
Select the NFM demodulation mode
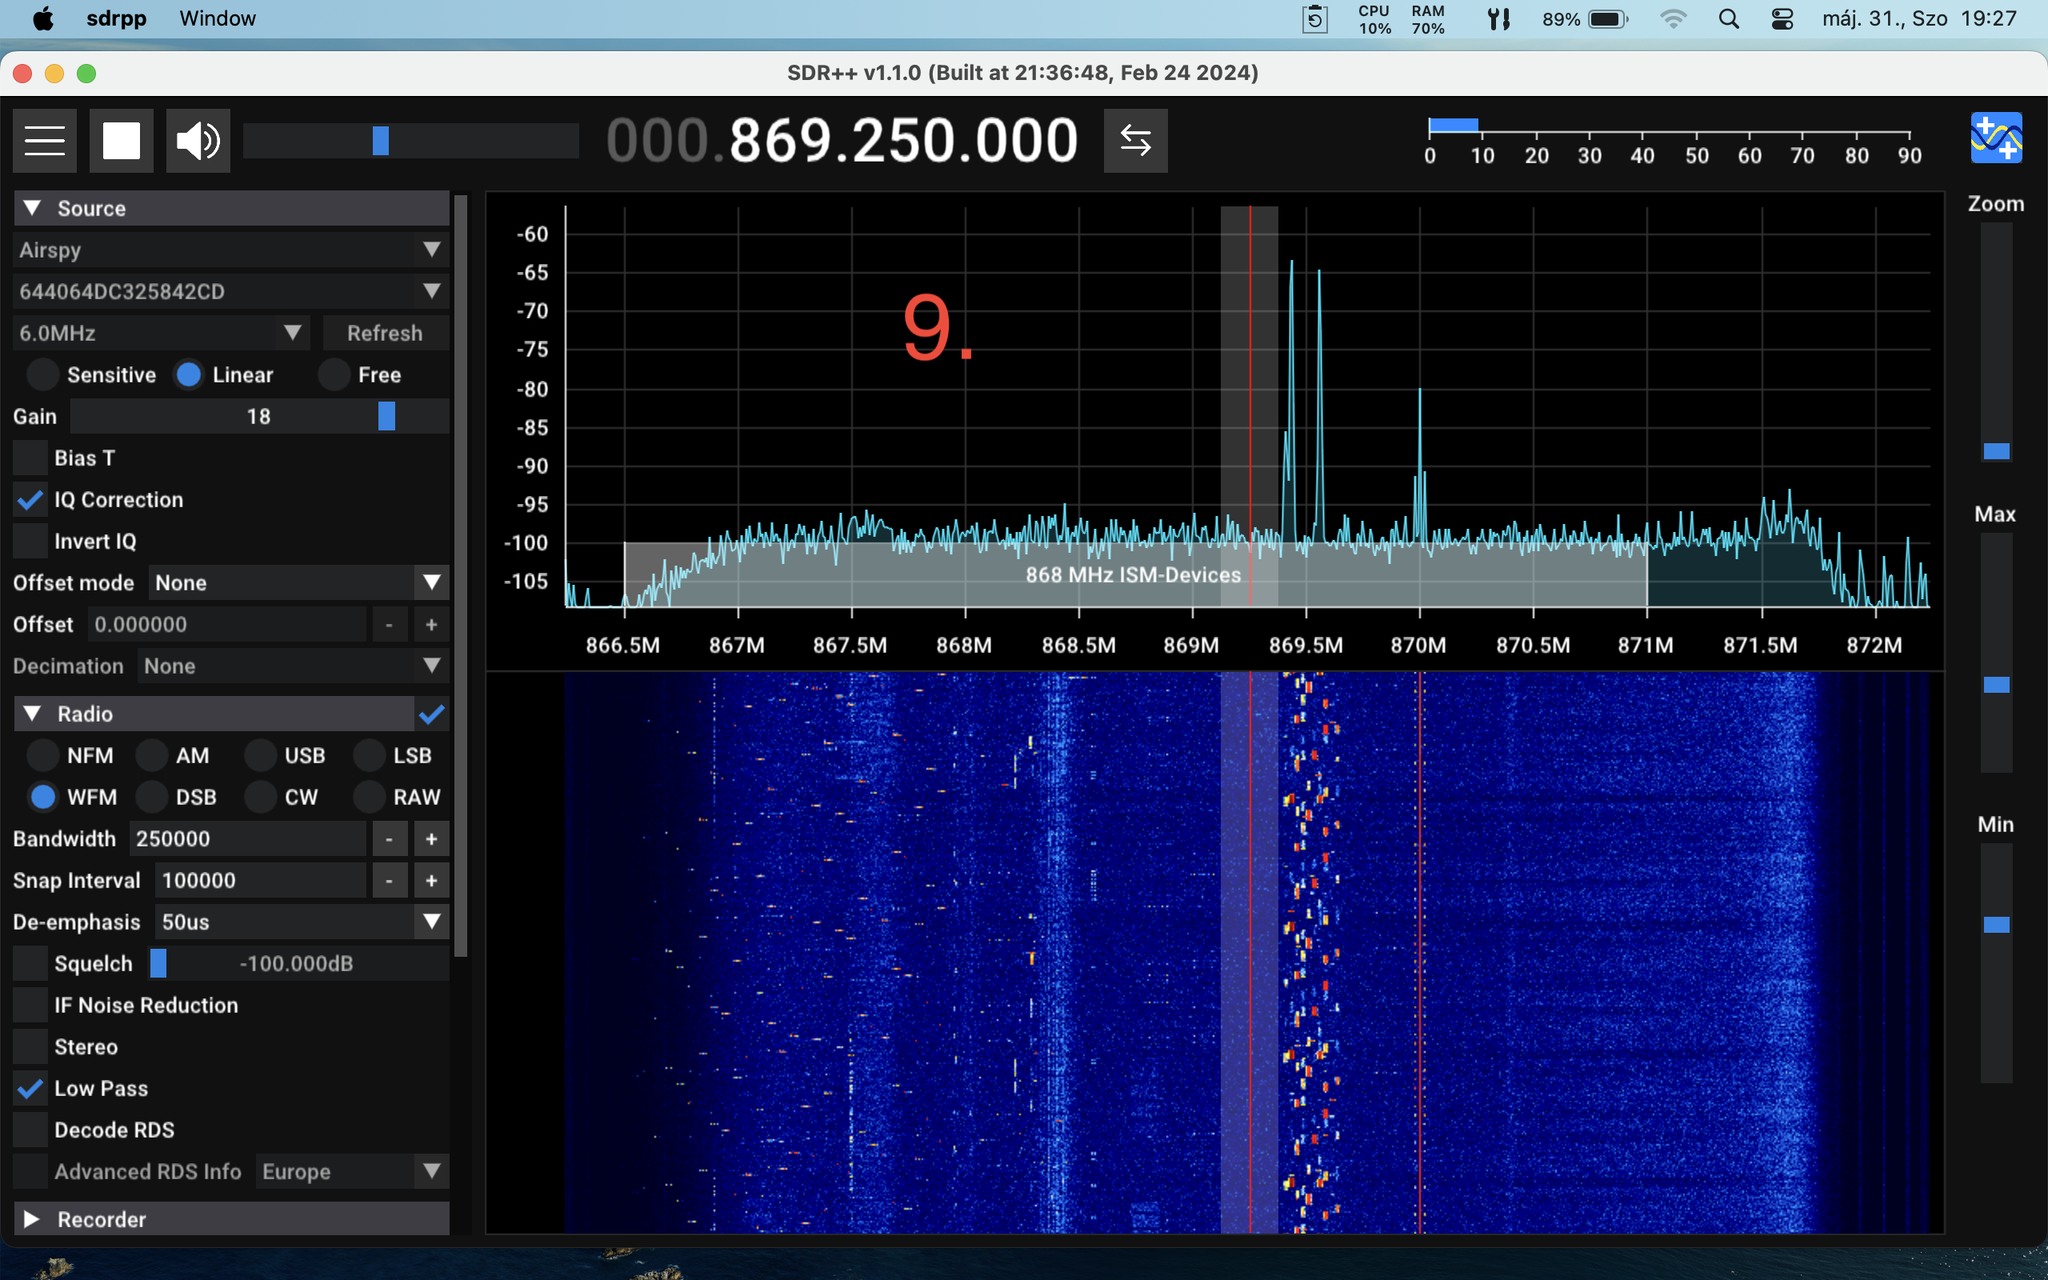[x=43, y=756]
